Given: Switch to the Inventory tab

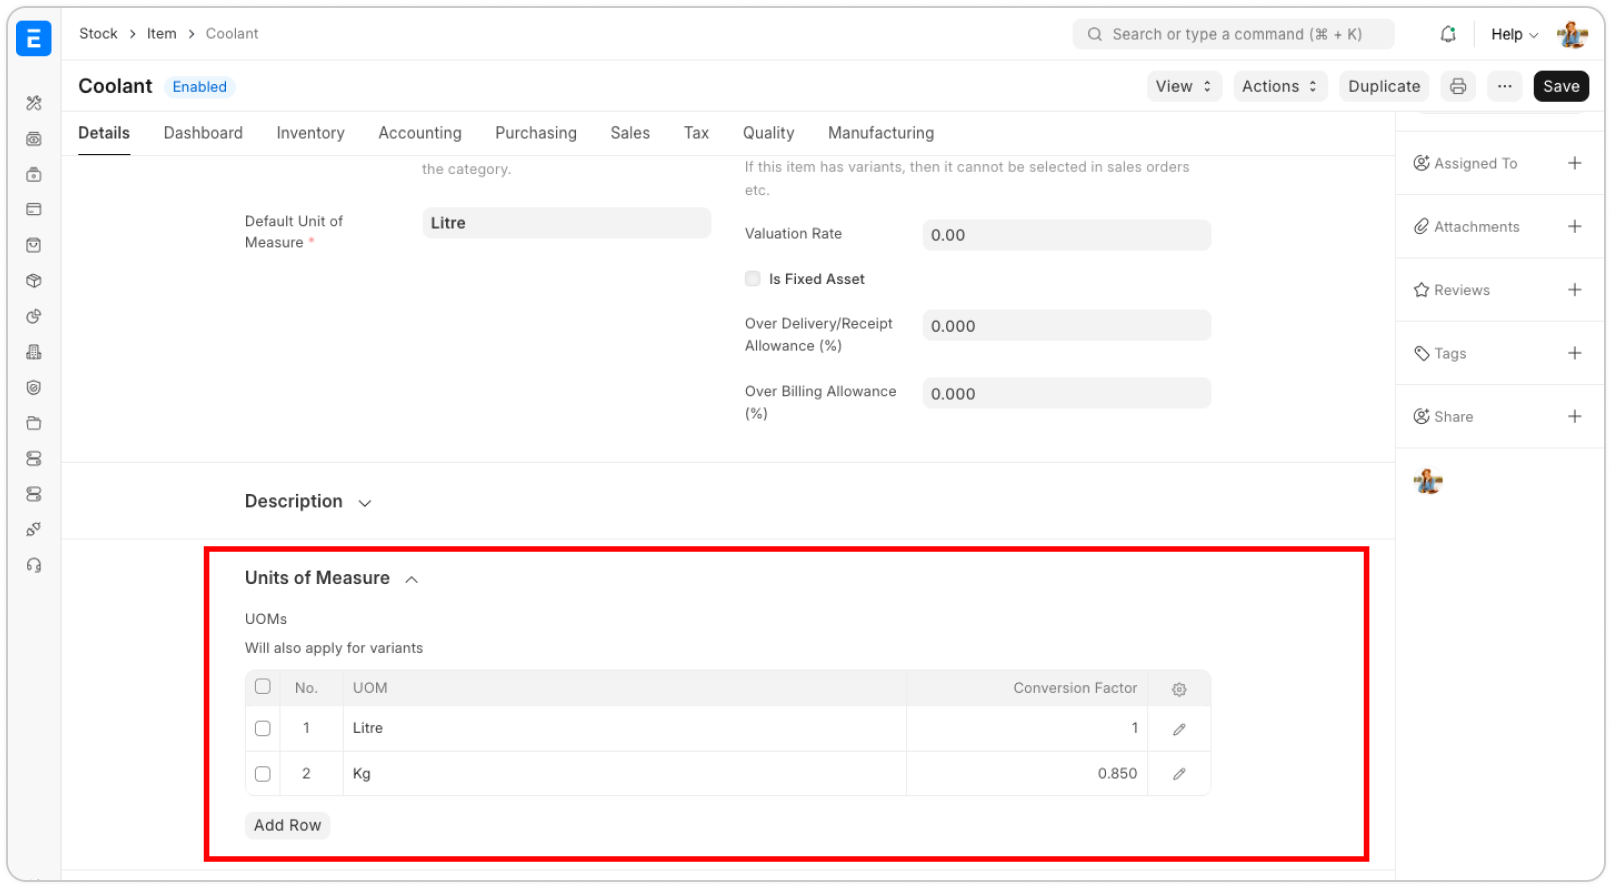Looking at the screenshot, I should [310, 133].
